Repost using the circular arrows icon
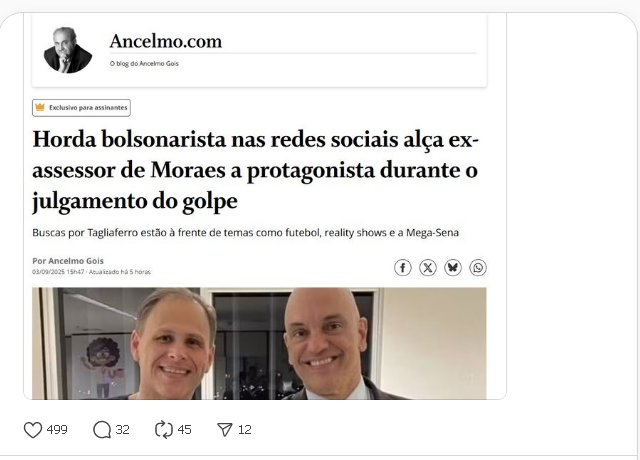Viewport: 640px width, 460px height. (x=164, y=430)
